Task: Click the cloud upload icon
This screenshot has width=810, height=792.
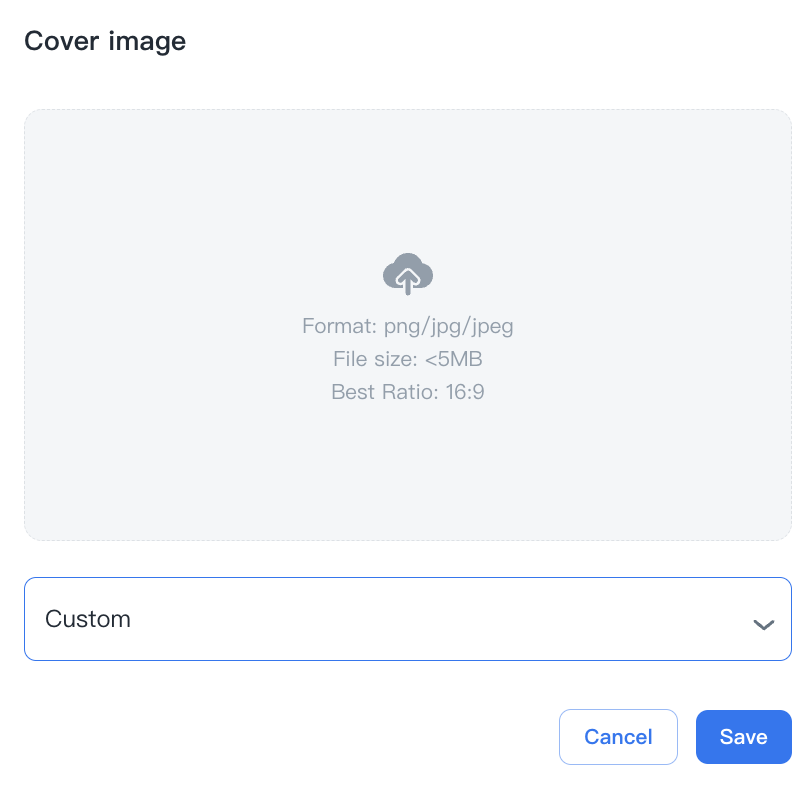Action: click(408, 273)
